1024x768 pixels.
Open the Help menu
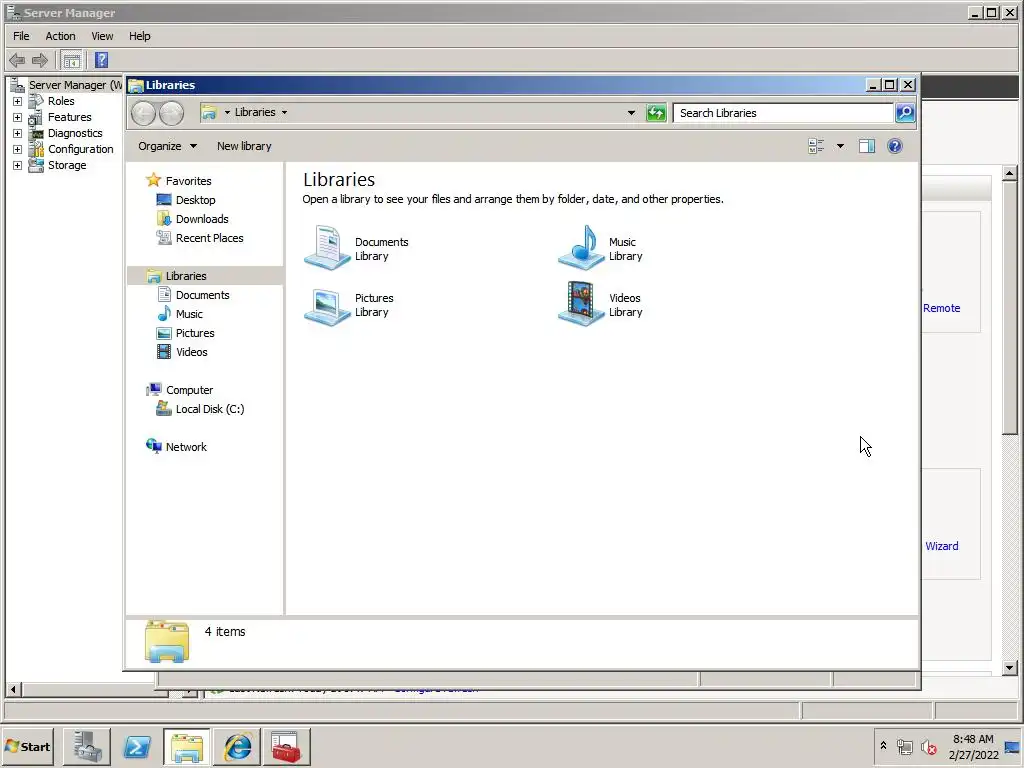pyautogui.click(x=139, y=36)
